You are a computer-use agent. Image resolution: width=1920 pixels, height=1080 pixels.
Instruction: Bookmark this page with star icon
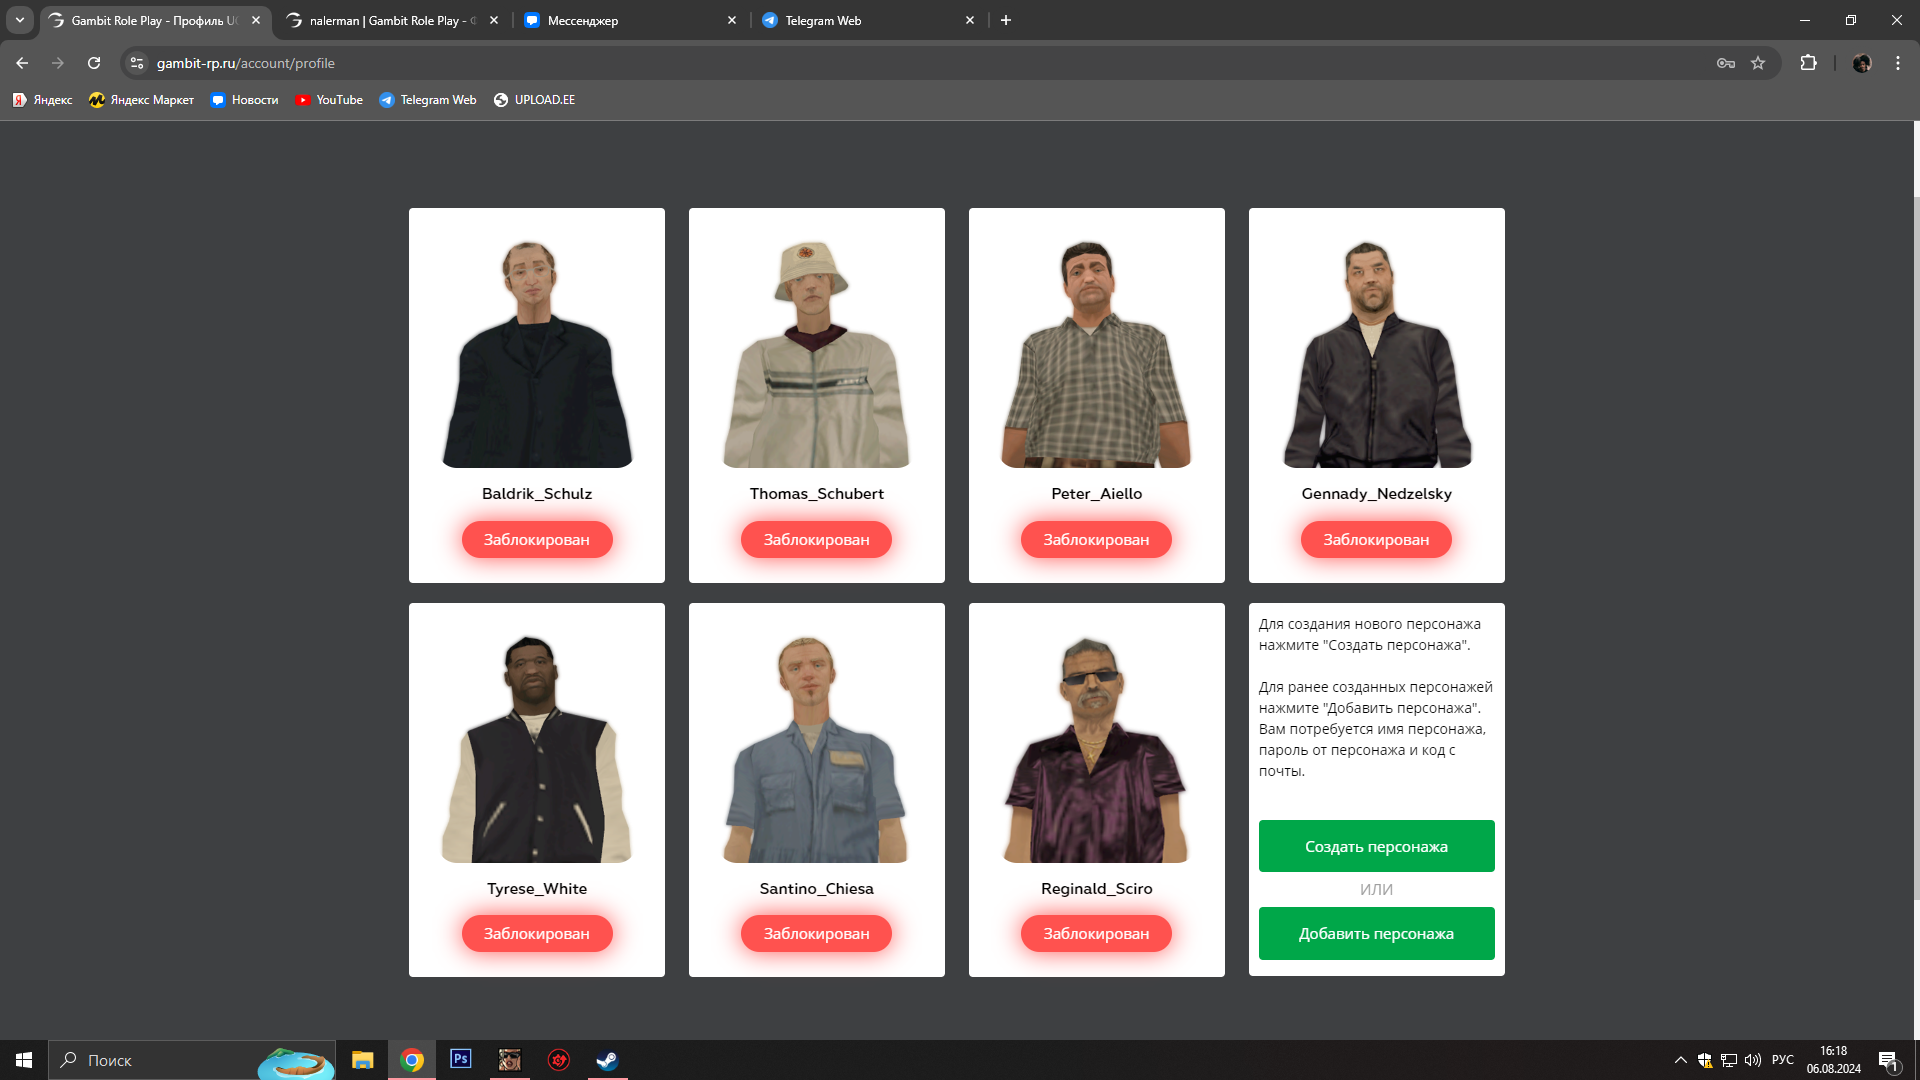pyautogui.click(x=1758, y=63)
